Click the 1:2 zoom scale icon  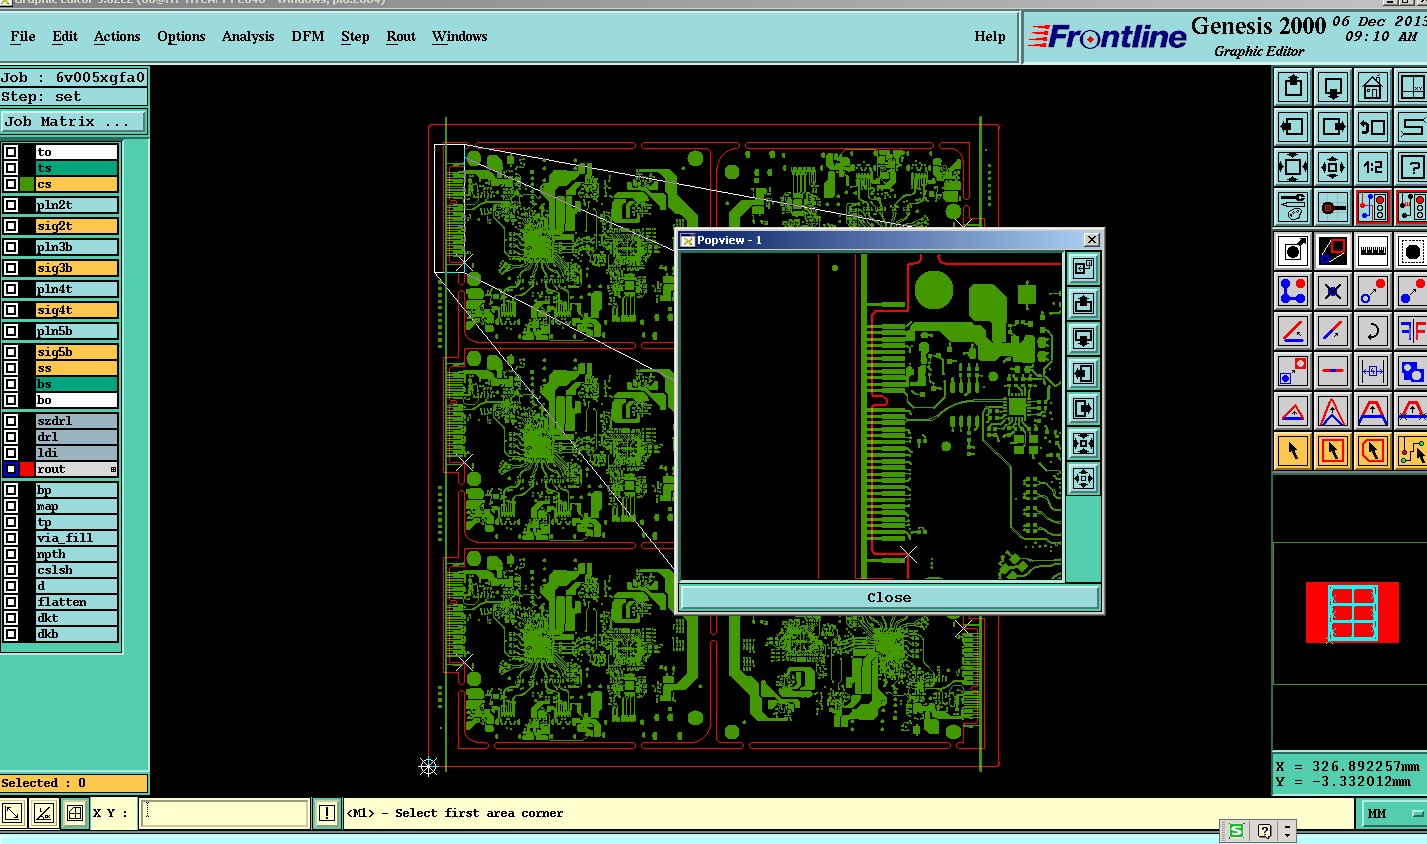tap(1373, 167)
